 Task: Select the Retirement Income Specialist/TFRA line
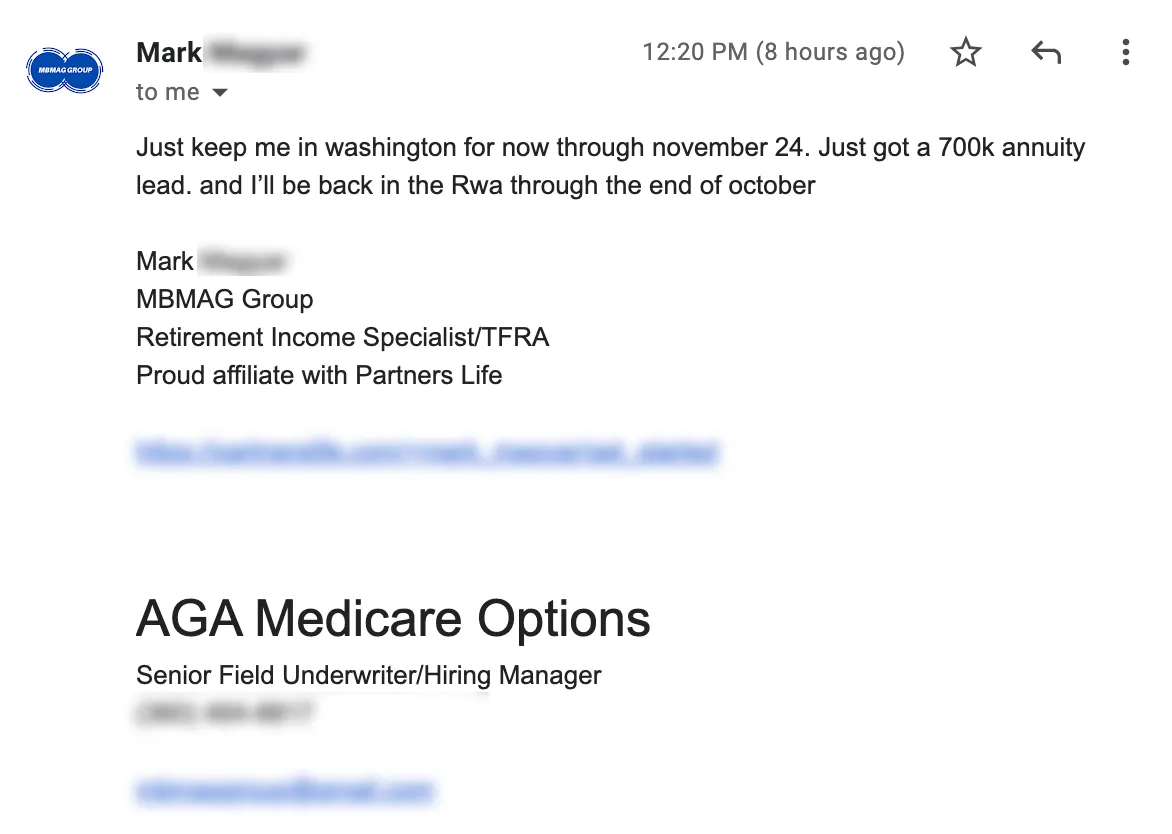tap(342, 337)
